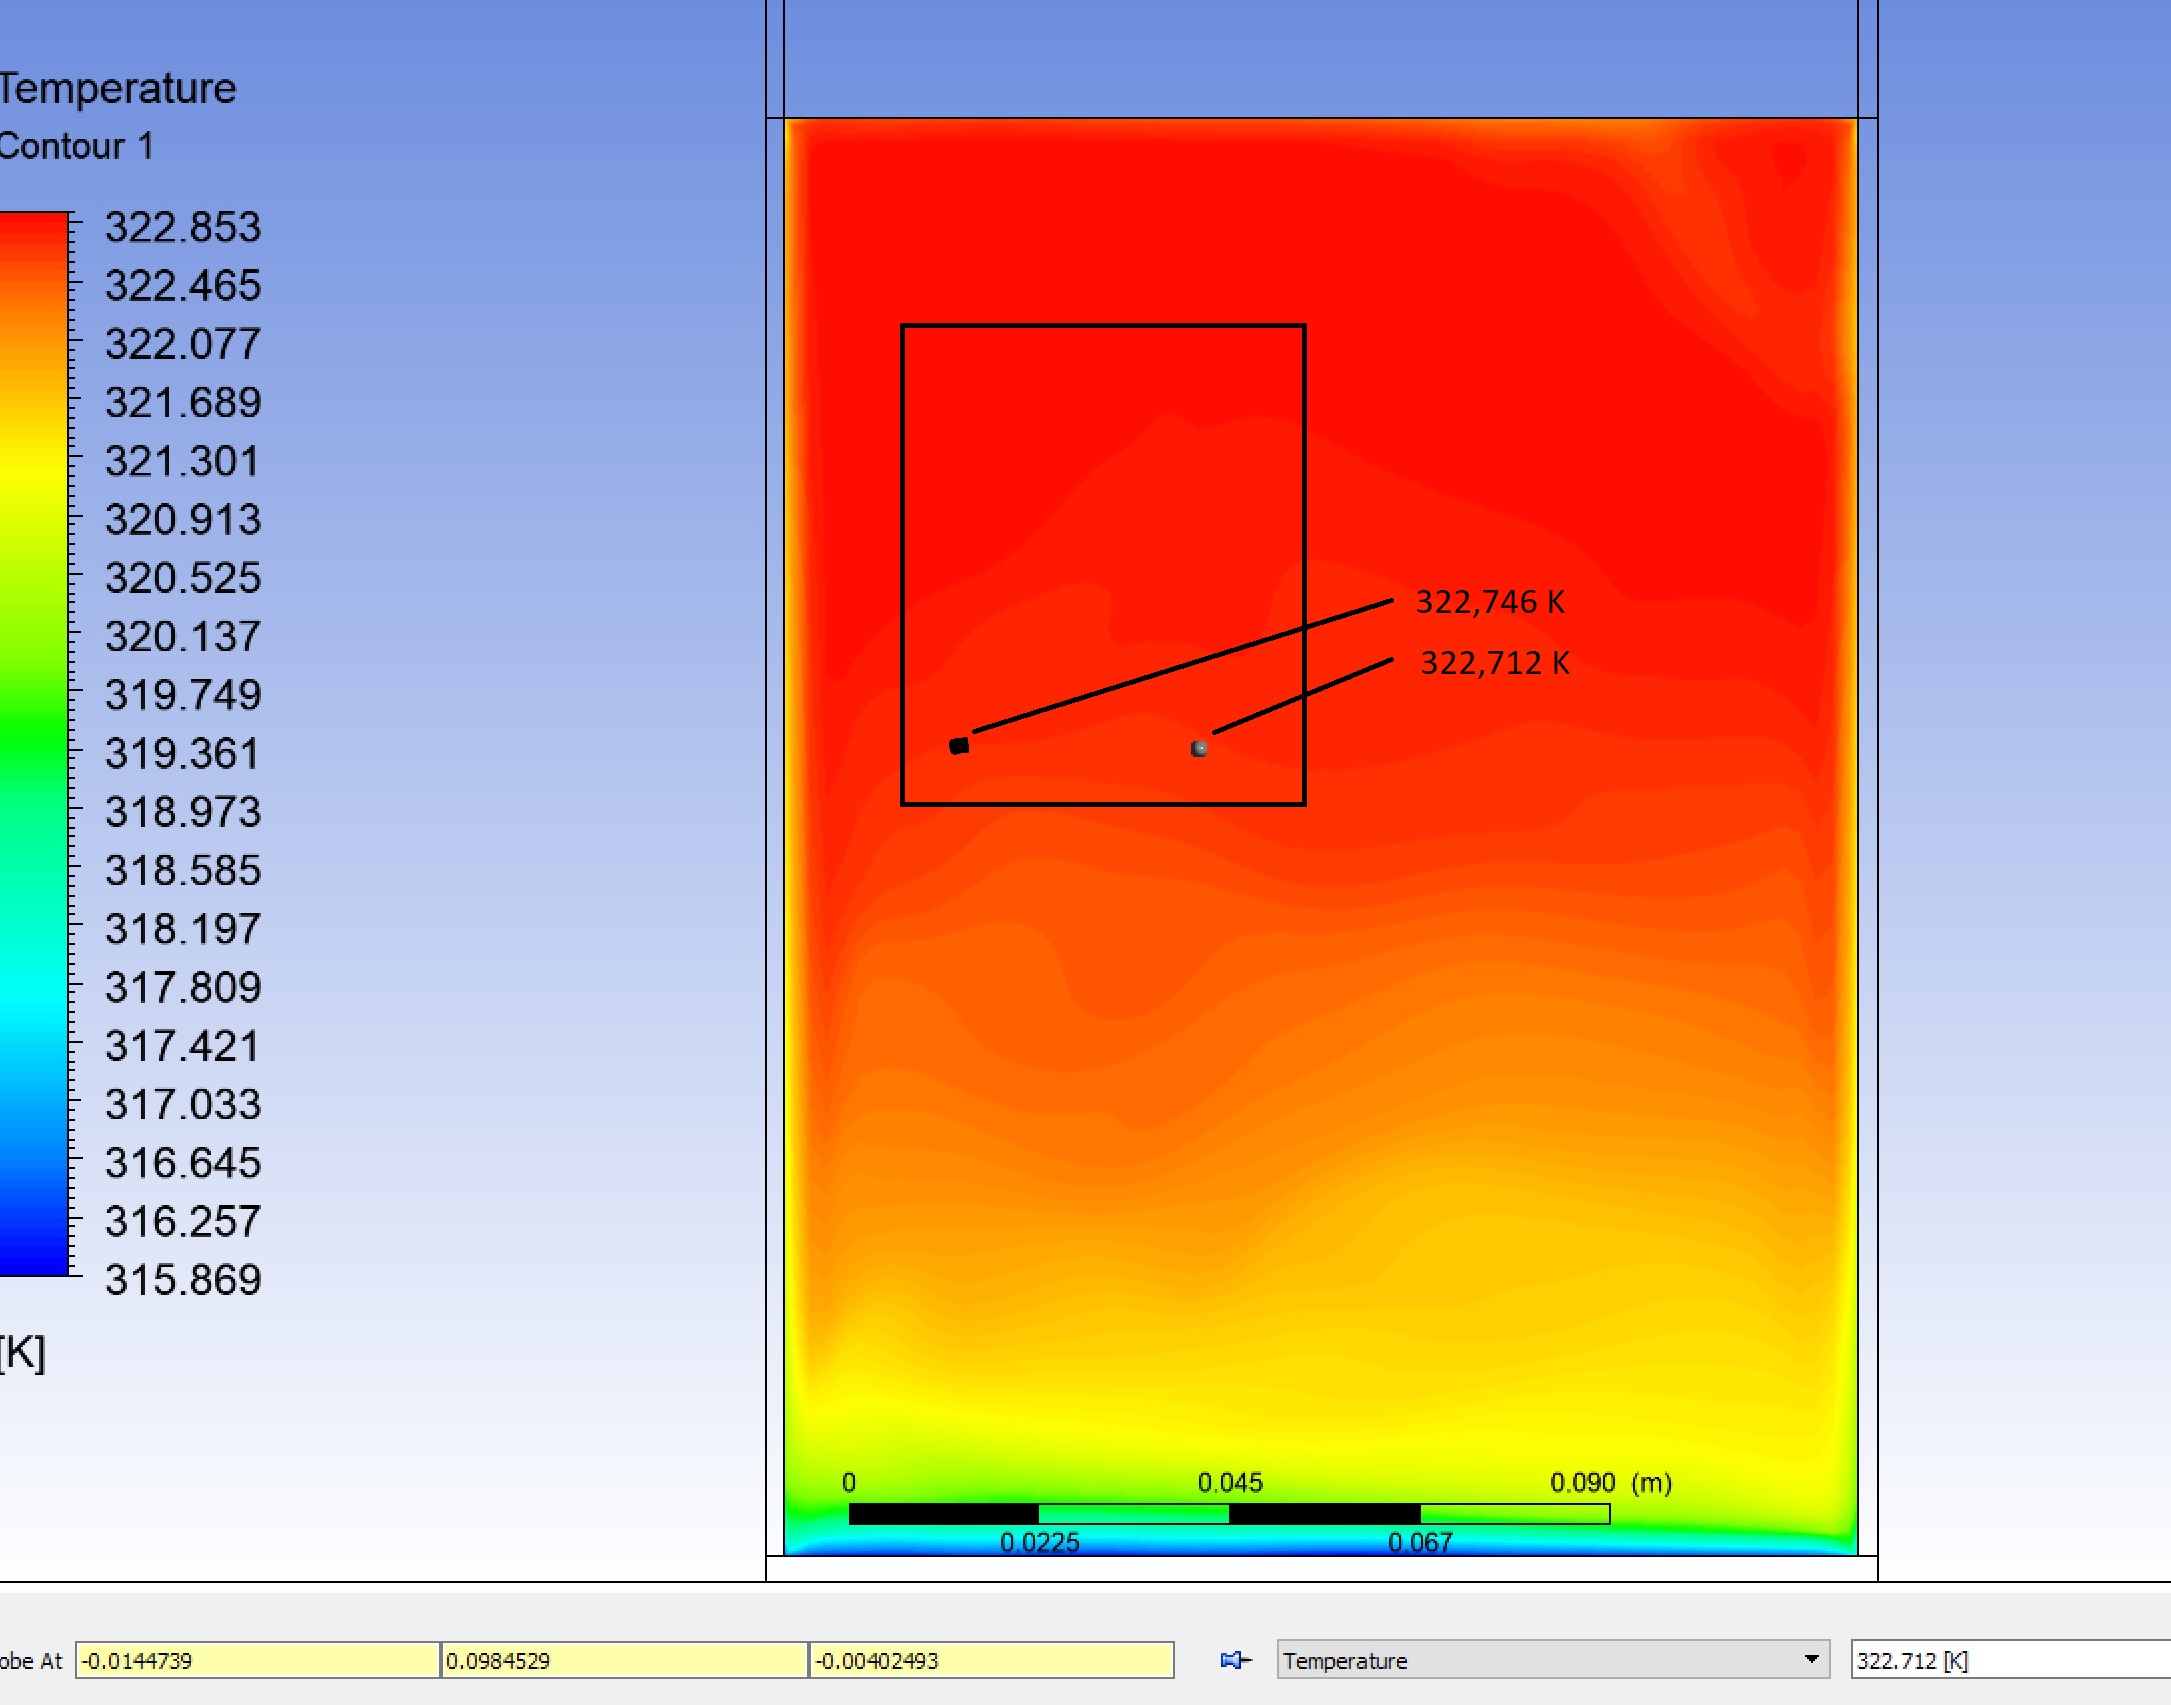This screenshot has height=1705, width=2171.
Task: Click the 0.045 ruler label
Action: pos(1230,1482)
